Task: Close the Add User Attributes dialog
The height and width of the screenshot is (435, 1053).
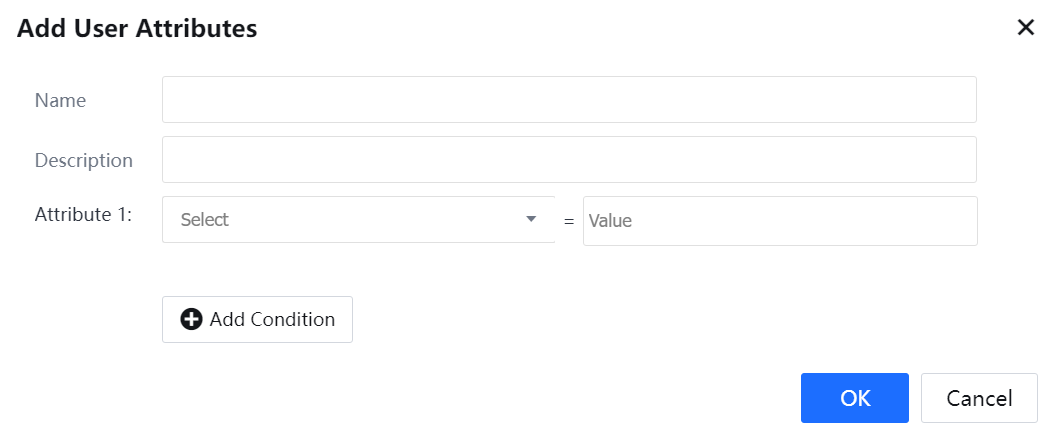Action: pyautogui.click(x=1025, y=28)
